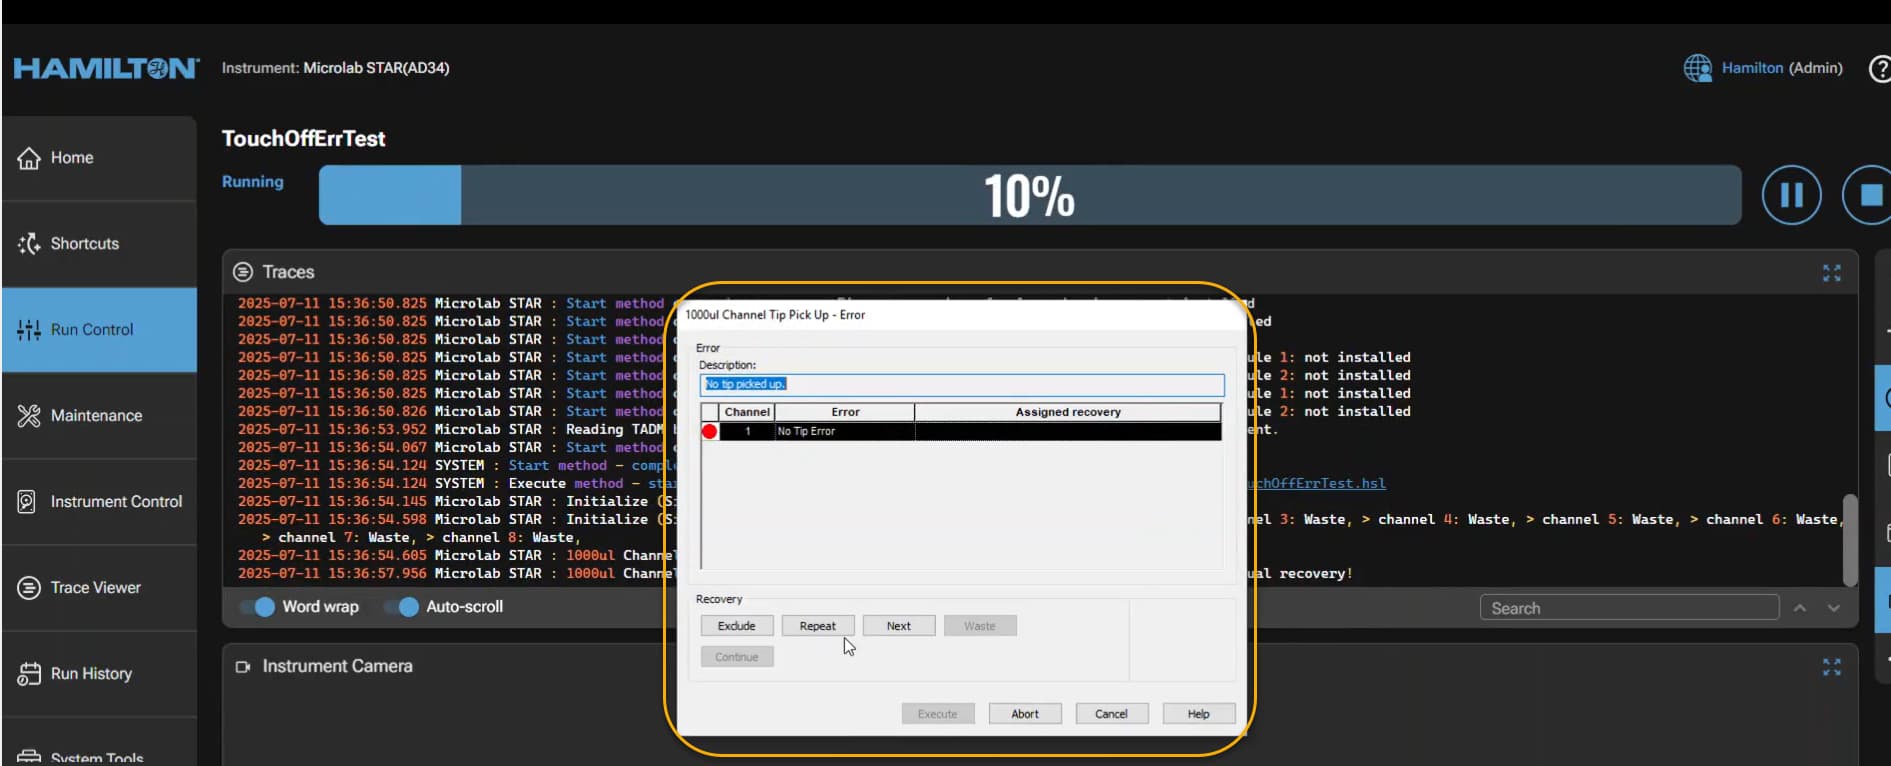Click the Trace Viewer list icon
The height and width of the screenshot is (766, 1891).
[29, 587]
